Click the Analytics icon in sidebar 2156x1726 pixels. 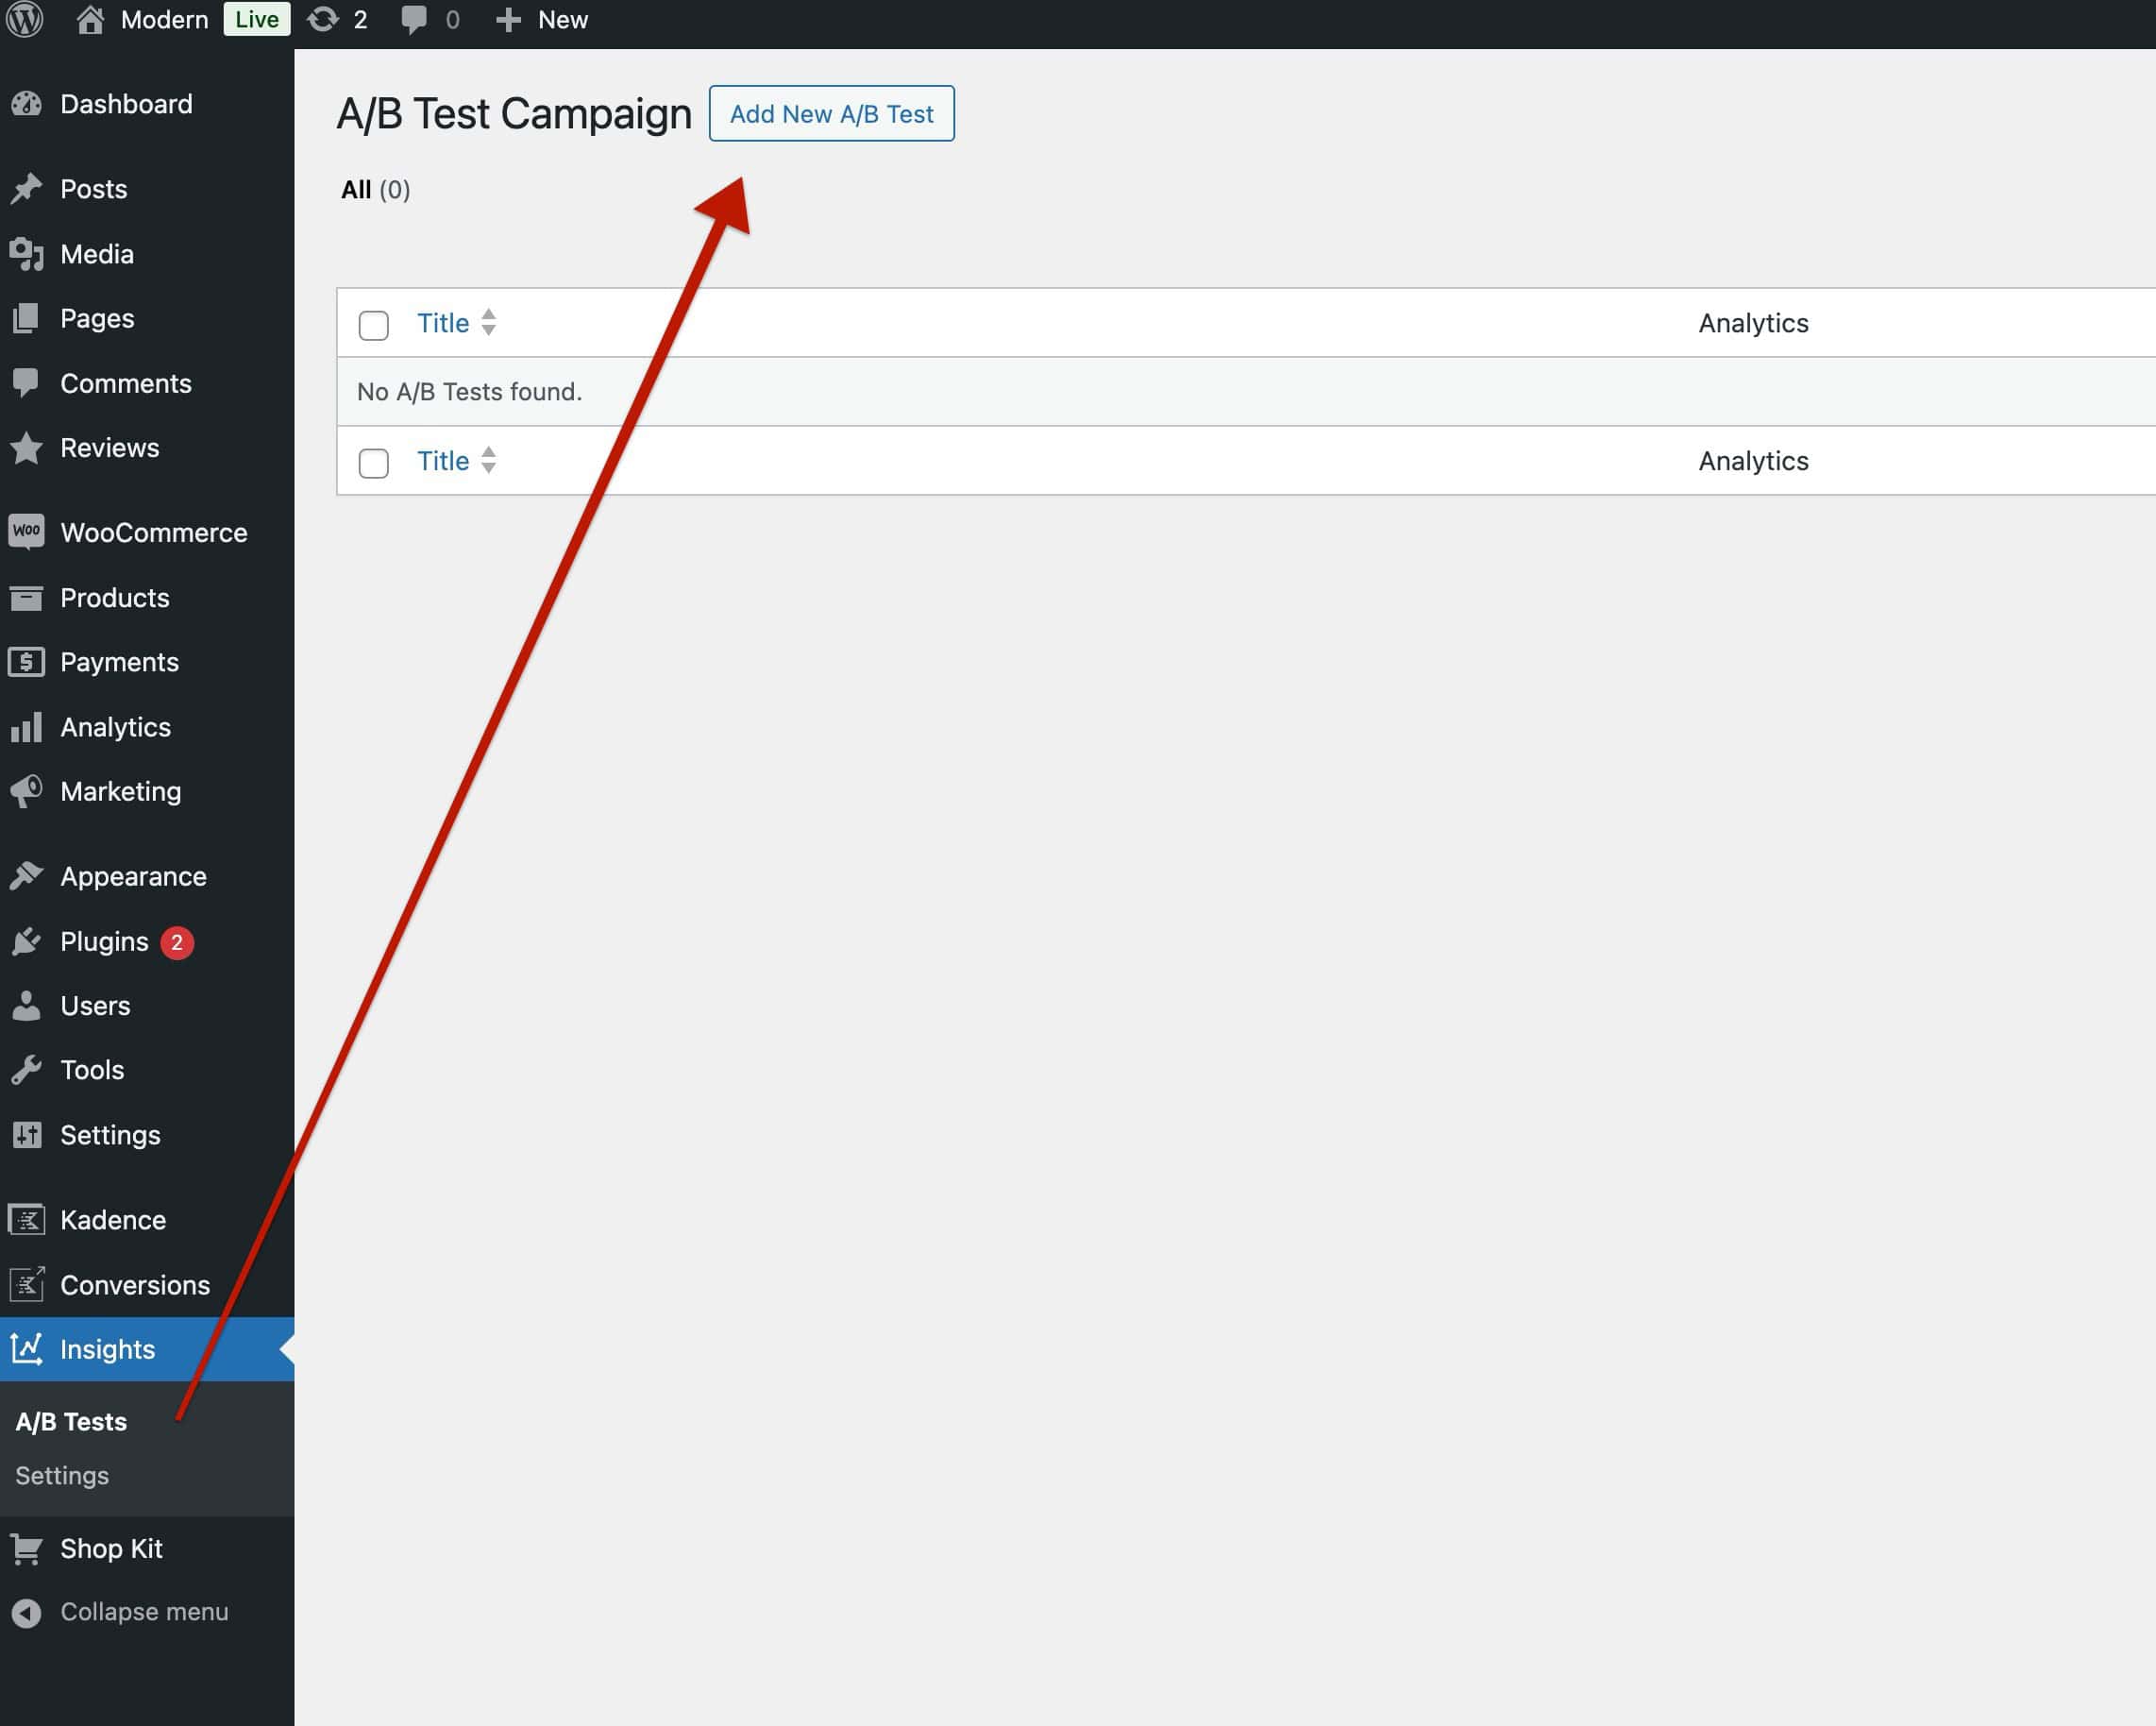tap(26, 727)
